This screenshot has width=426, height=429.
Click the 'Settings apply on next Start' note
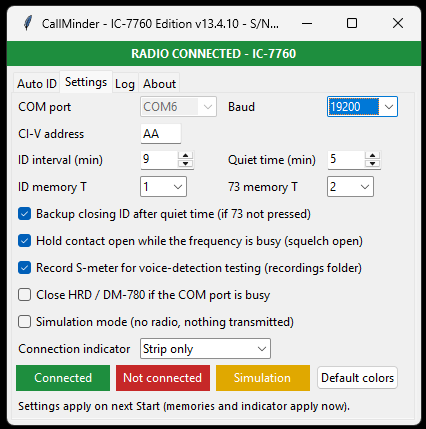coord(184,406)
